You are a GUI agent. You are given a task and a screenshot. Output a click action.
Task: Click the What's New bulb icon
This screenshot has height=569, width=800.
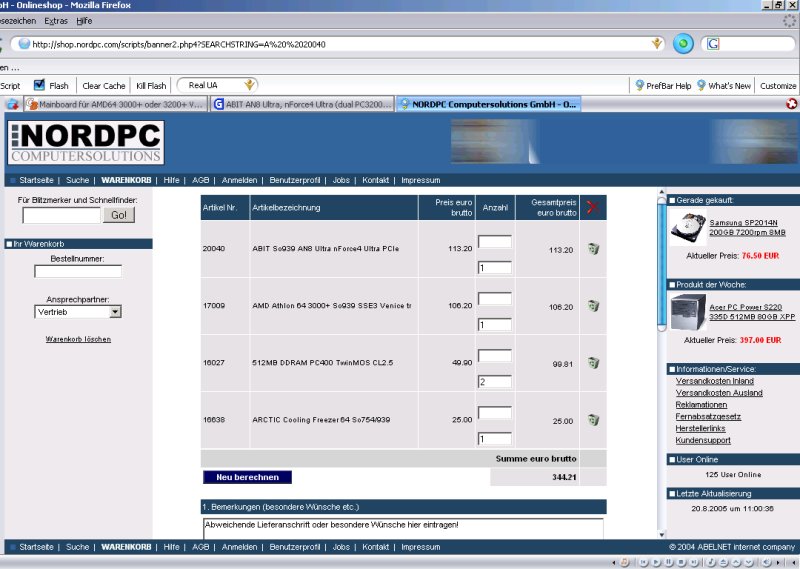click(701, 85)
